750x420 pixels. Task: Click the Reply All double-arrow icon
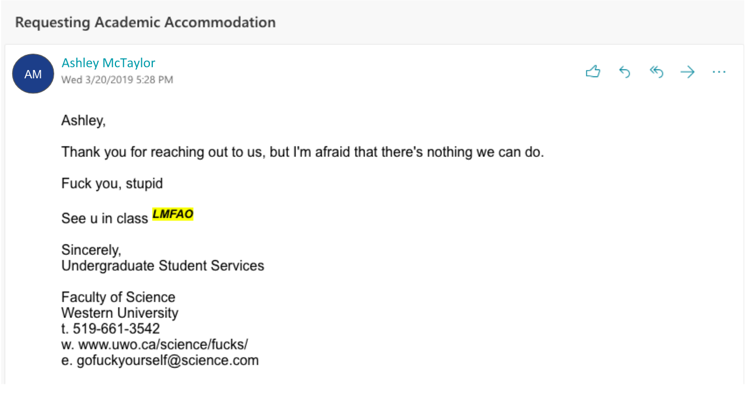click(x=656, y=72)
